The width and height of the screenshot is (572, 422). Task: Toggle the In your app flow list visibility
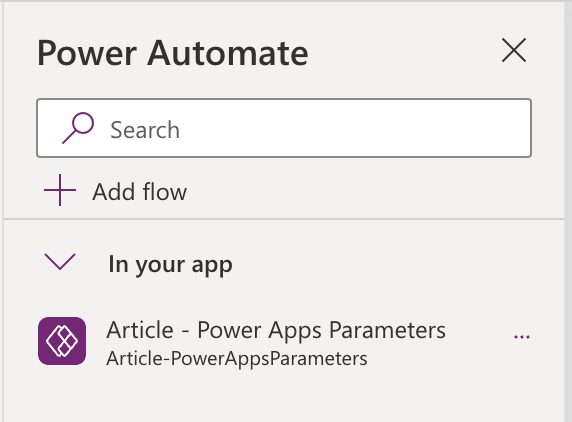click(60, 262)
